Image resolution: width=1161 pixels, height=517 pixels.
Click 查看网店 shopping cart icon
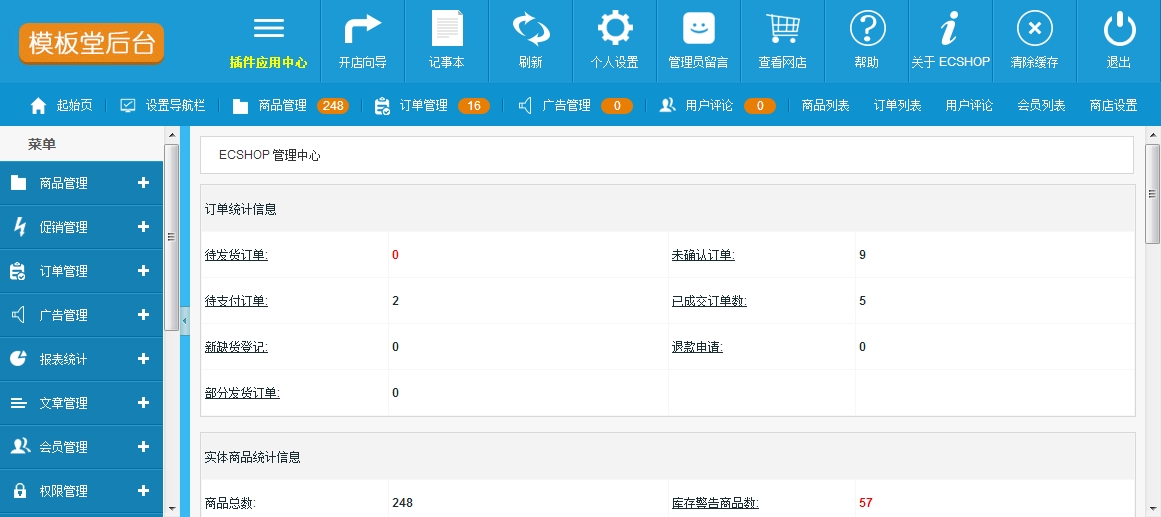[x=782, y=29]
